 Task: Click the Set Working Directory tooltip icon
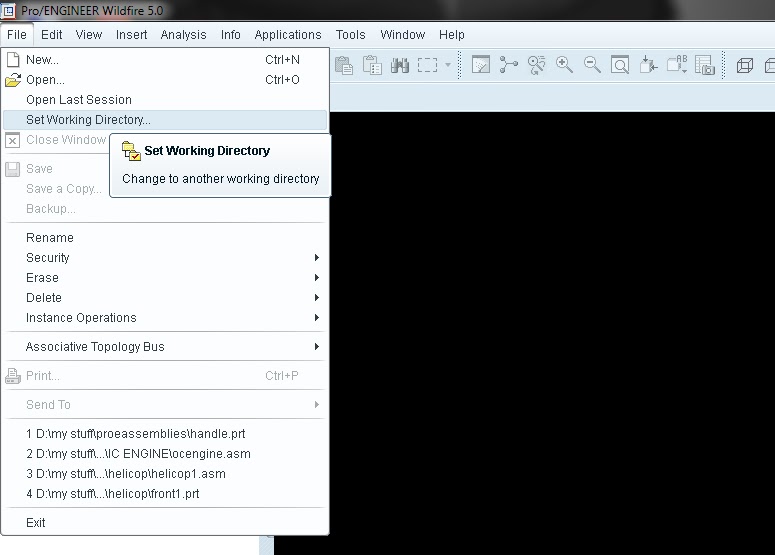click(131, 151)
